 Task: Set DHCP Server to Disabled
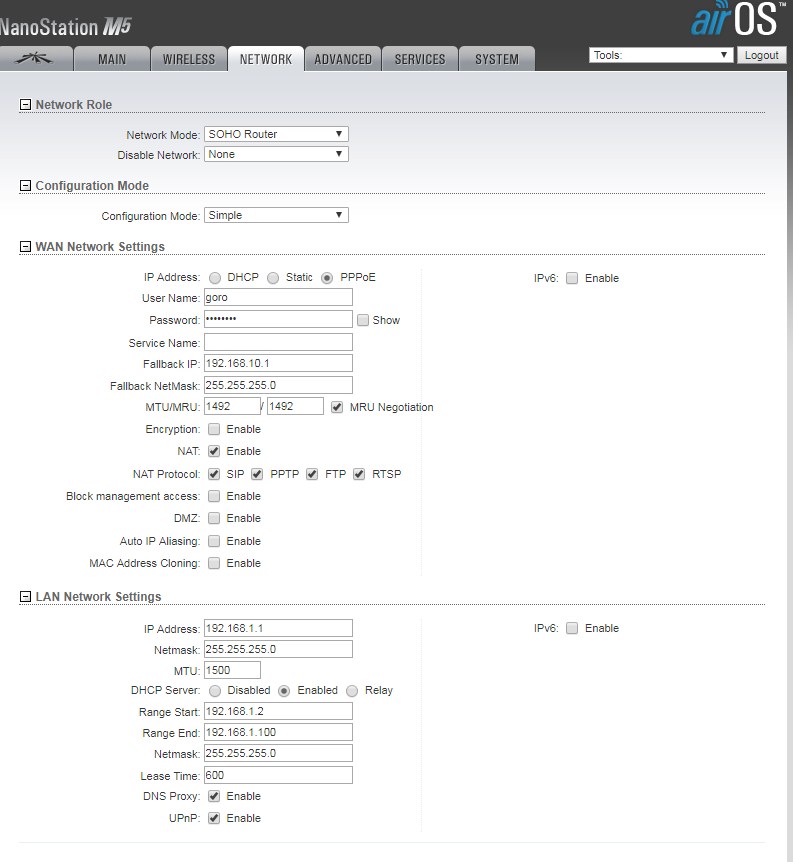(x=215, y=691)
